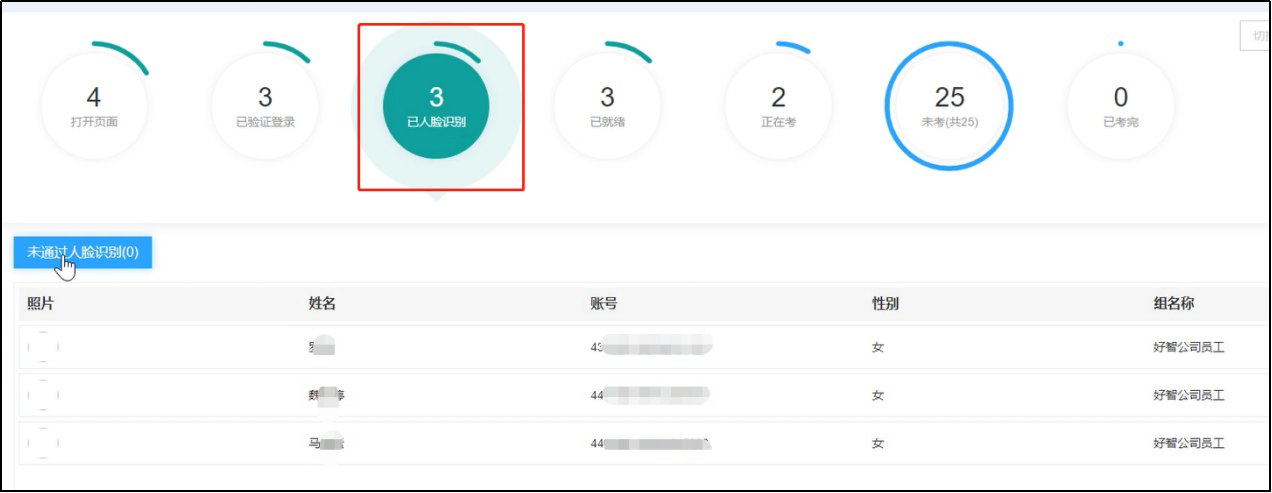Click the 姓名 column header

tap(322, 303)
